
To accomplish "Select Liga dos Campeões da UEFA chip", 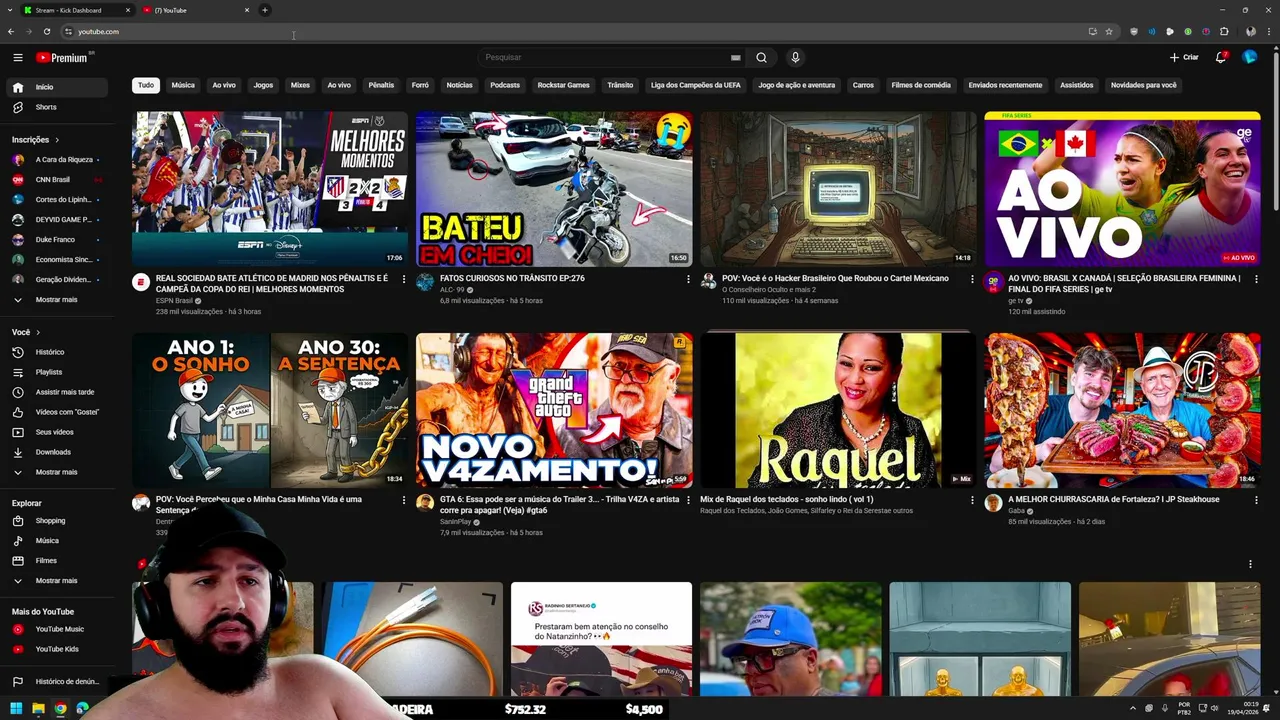I will pyautogui.click(x=696, y=85).
